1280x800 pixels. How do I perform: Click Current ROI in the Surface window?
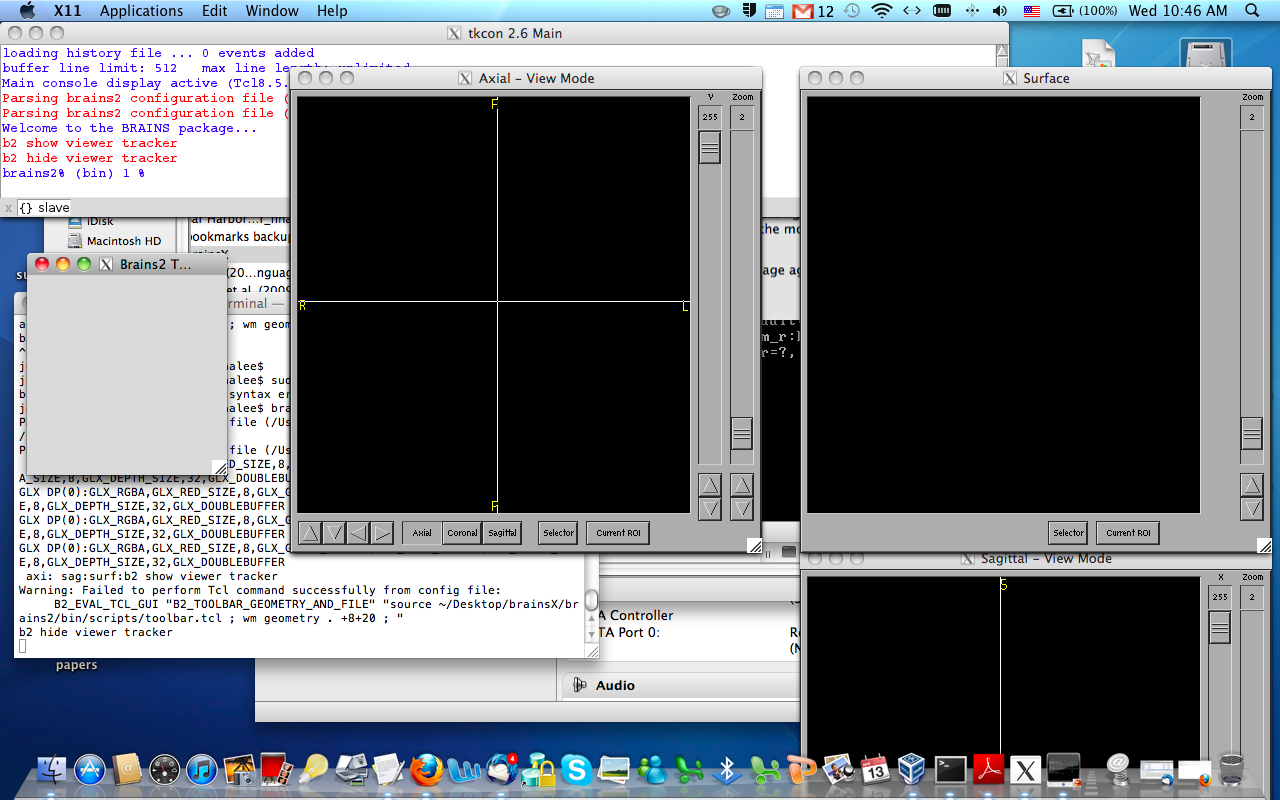[1128, 533]
